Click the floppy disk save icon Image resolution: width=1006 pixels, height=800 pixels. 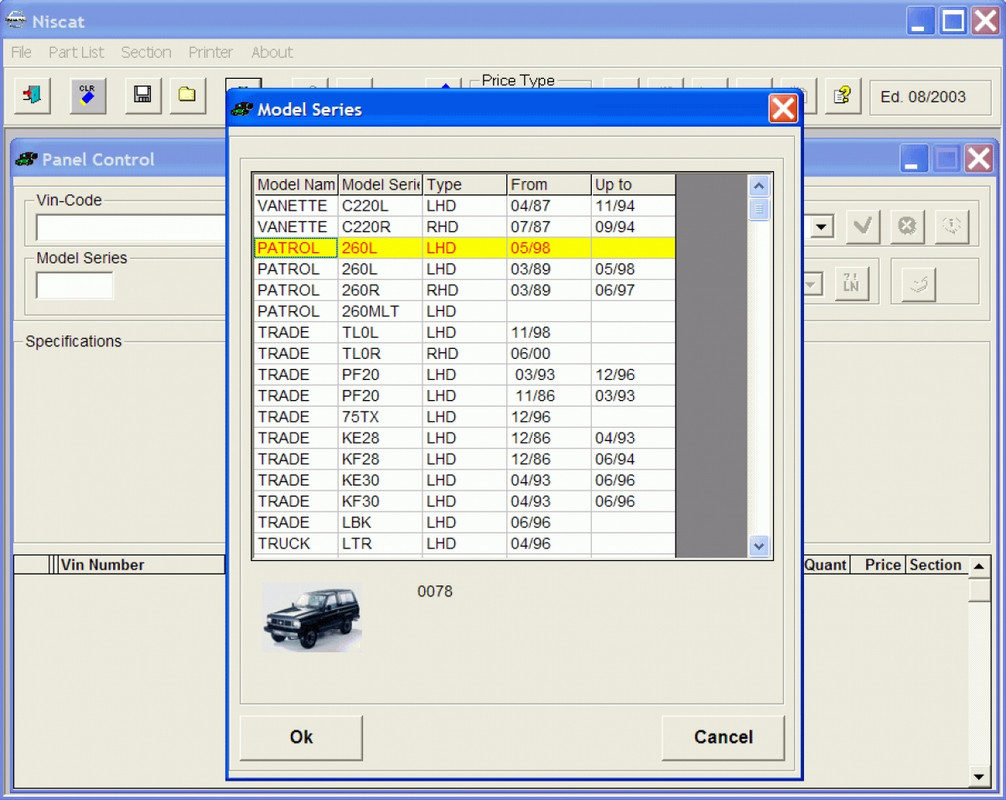(142, 96)
